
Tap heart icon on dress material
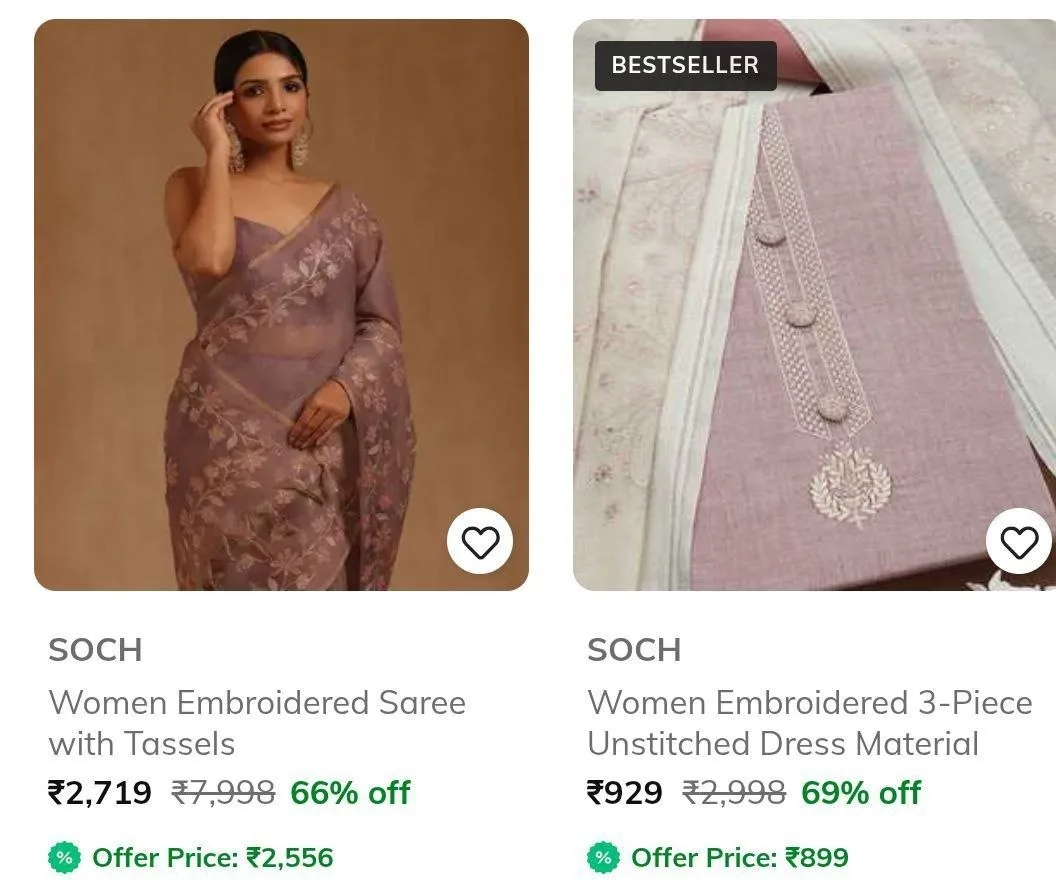click(x=1019, y=541)
